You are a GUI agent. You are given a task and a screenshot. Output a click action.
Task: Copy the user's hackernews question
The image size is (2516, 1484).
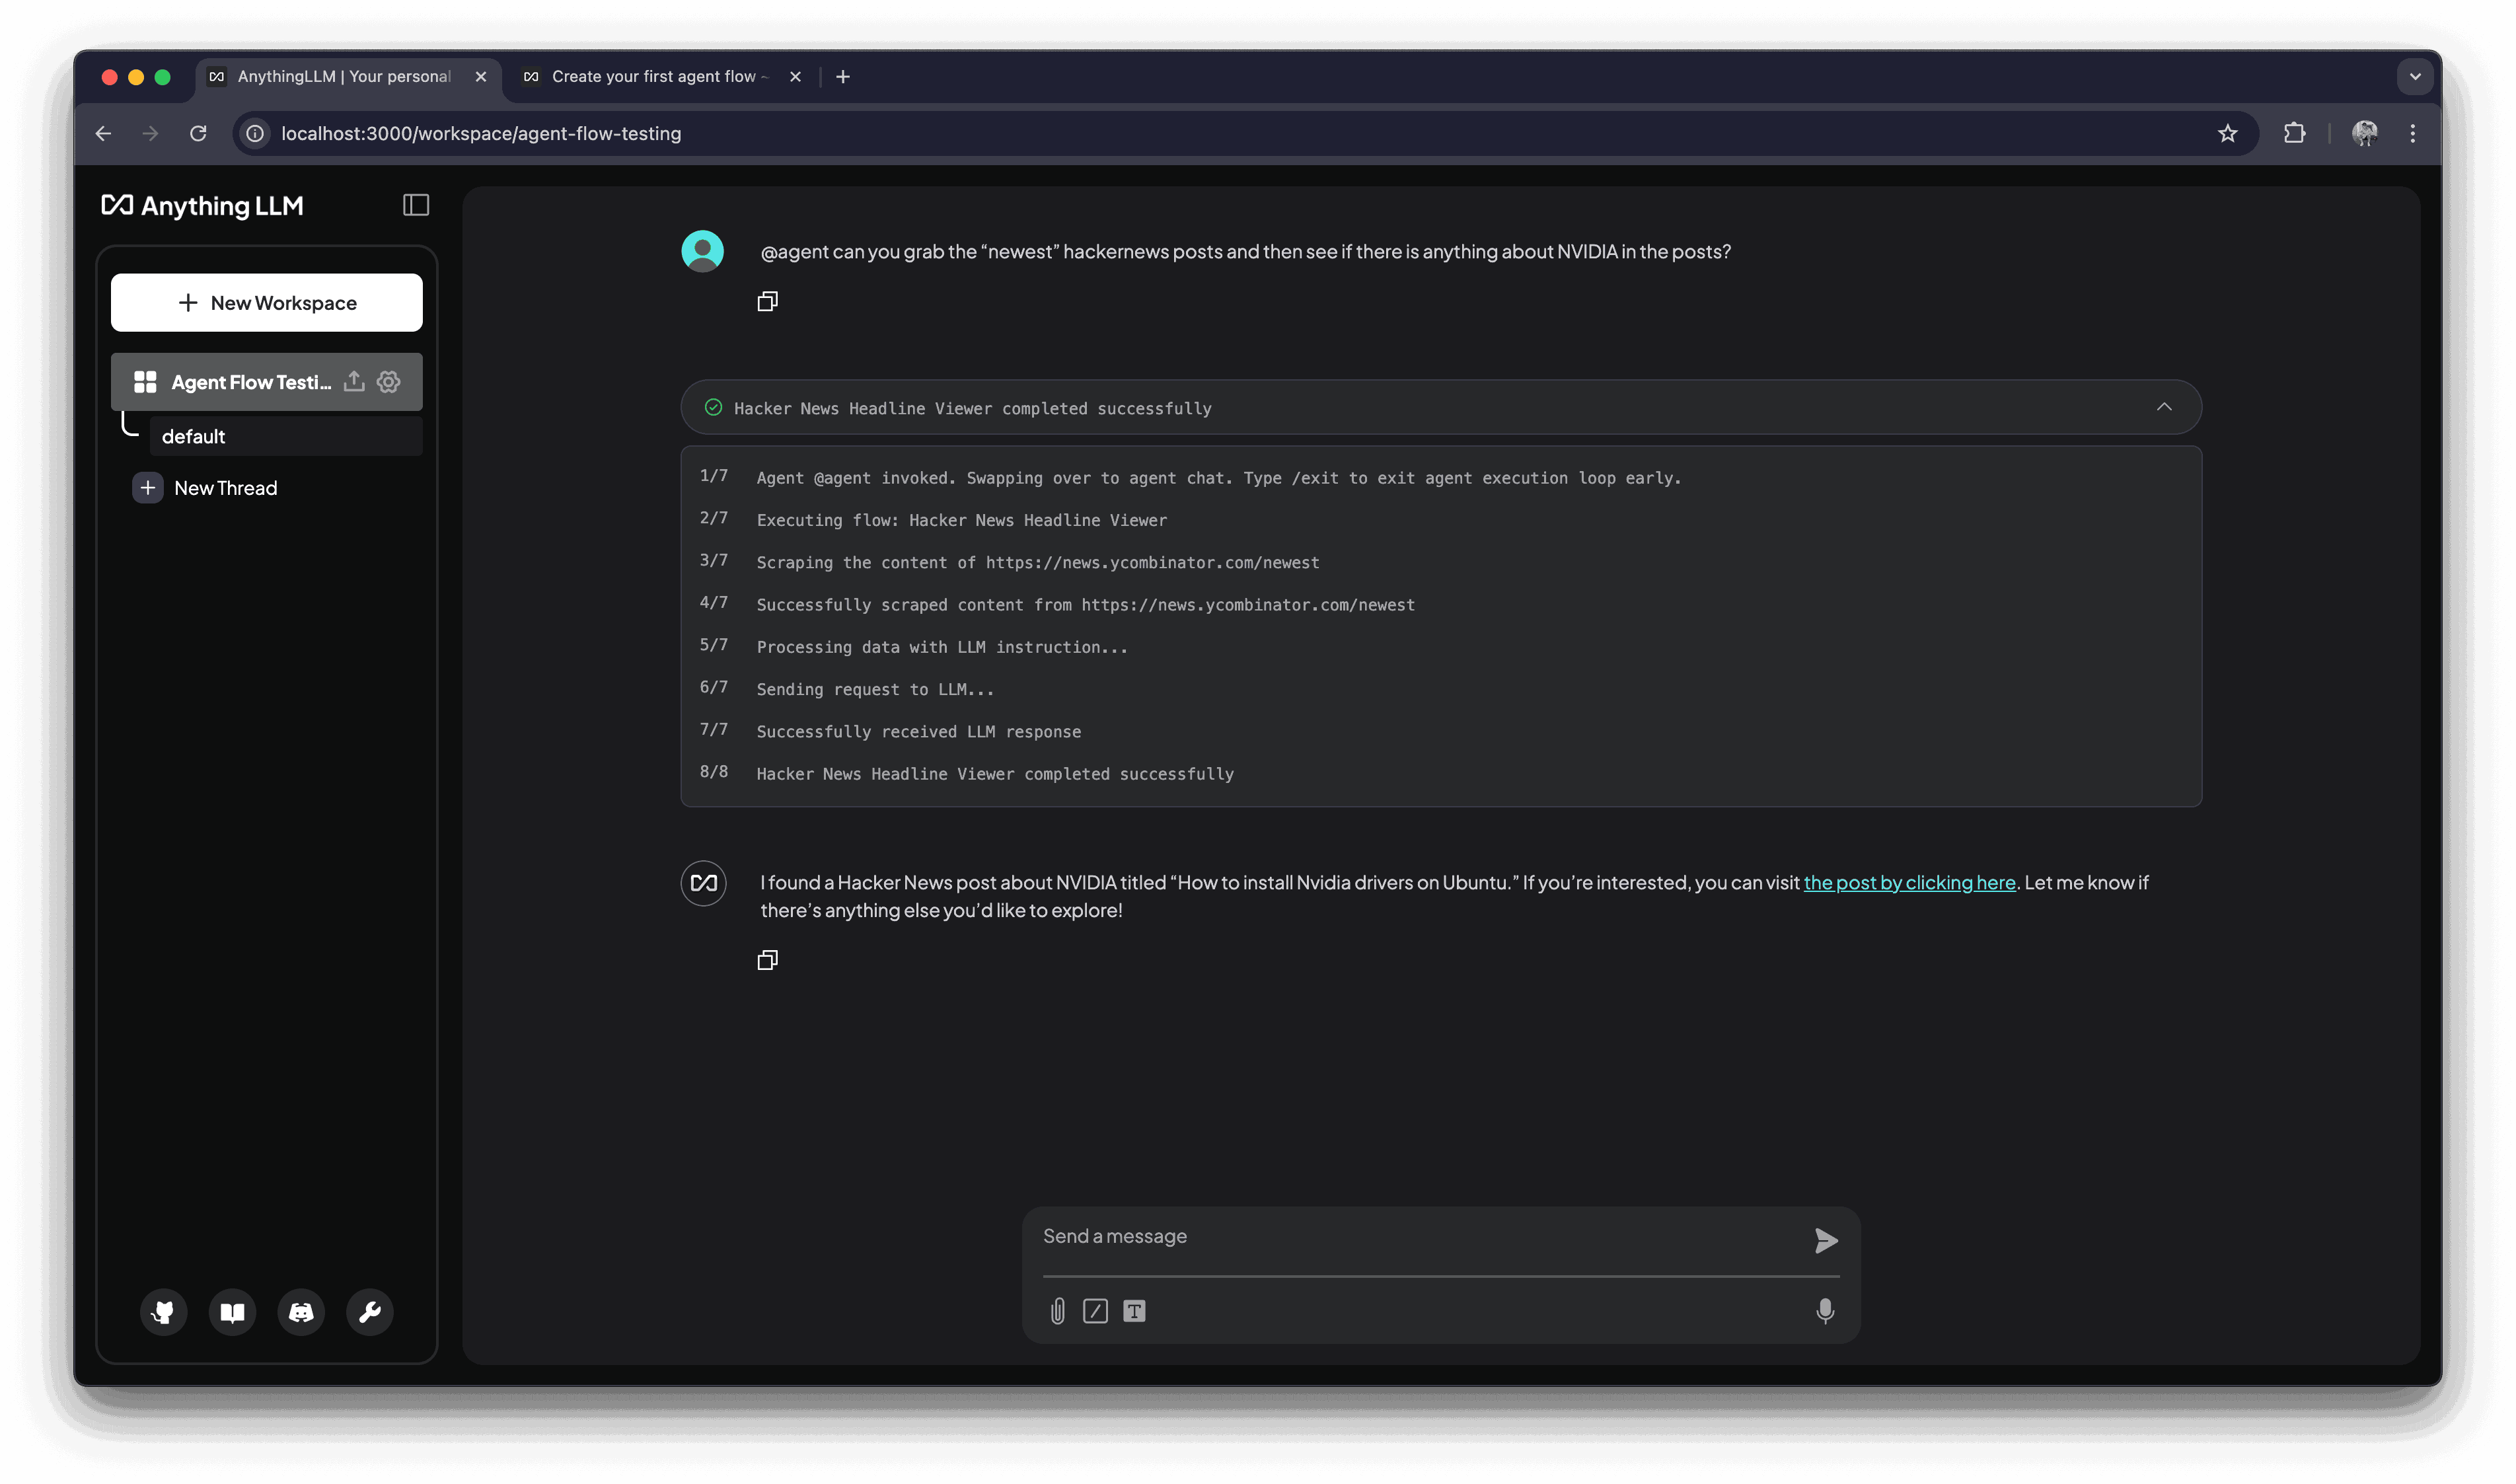tap(768, 301)
